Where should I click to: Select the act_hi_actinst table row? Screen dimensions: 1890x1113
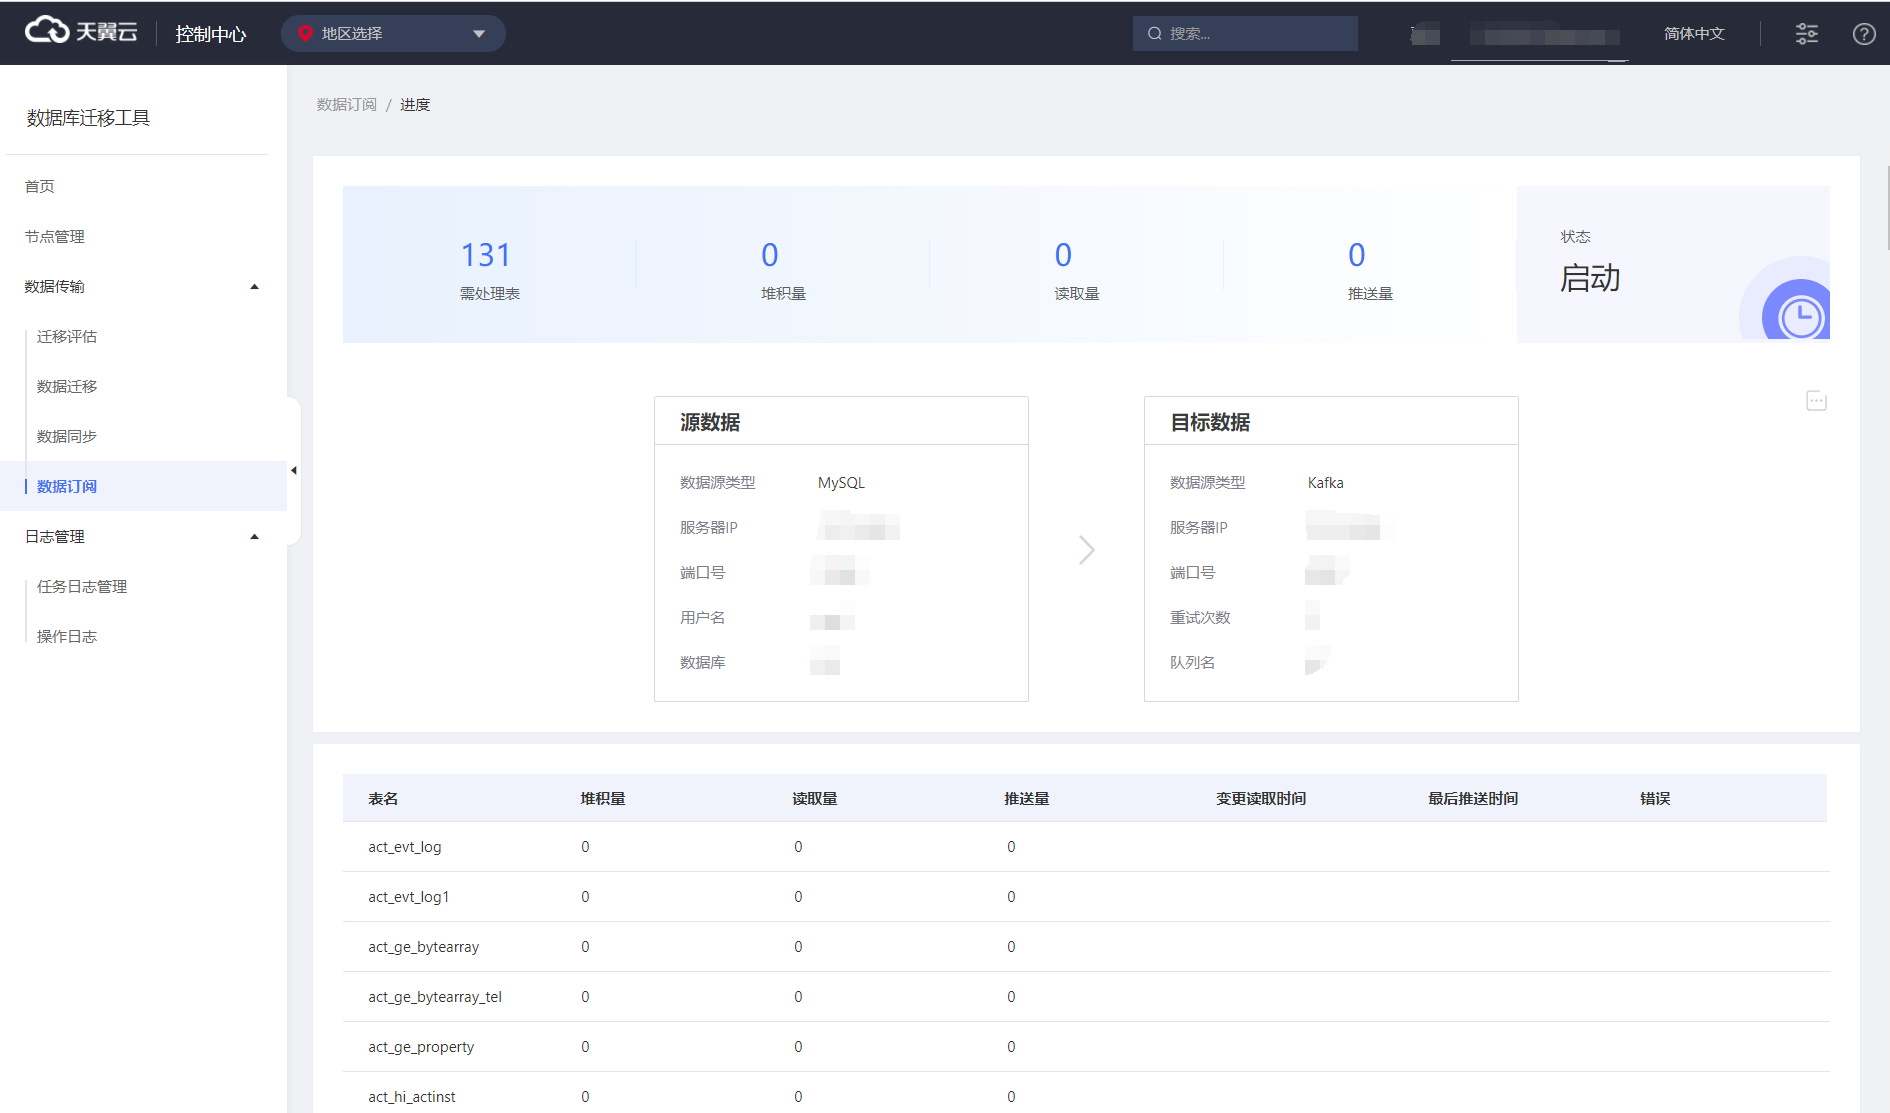tap(1085, 1094)
